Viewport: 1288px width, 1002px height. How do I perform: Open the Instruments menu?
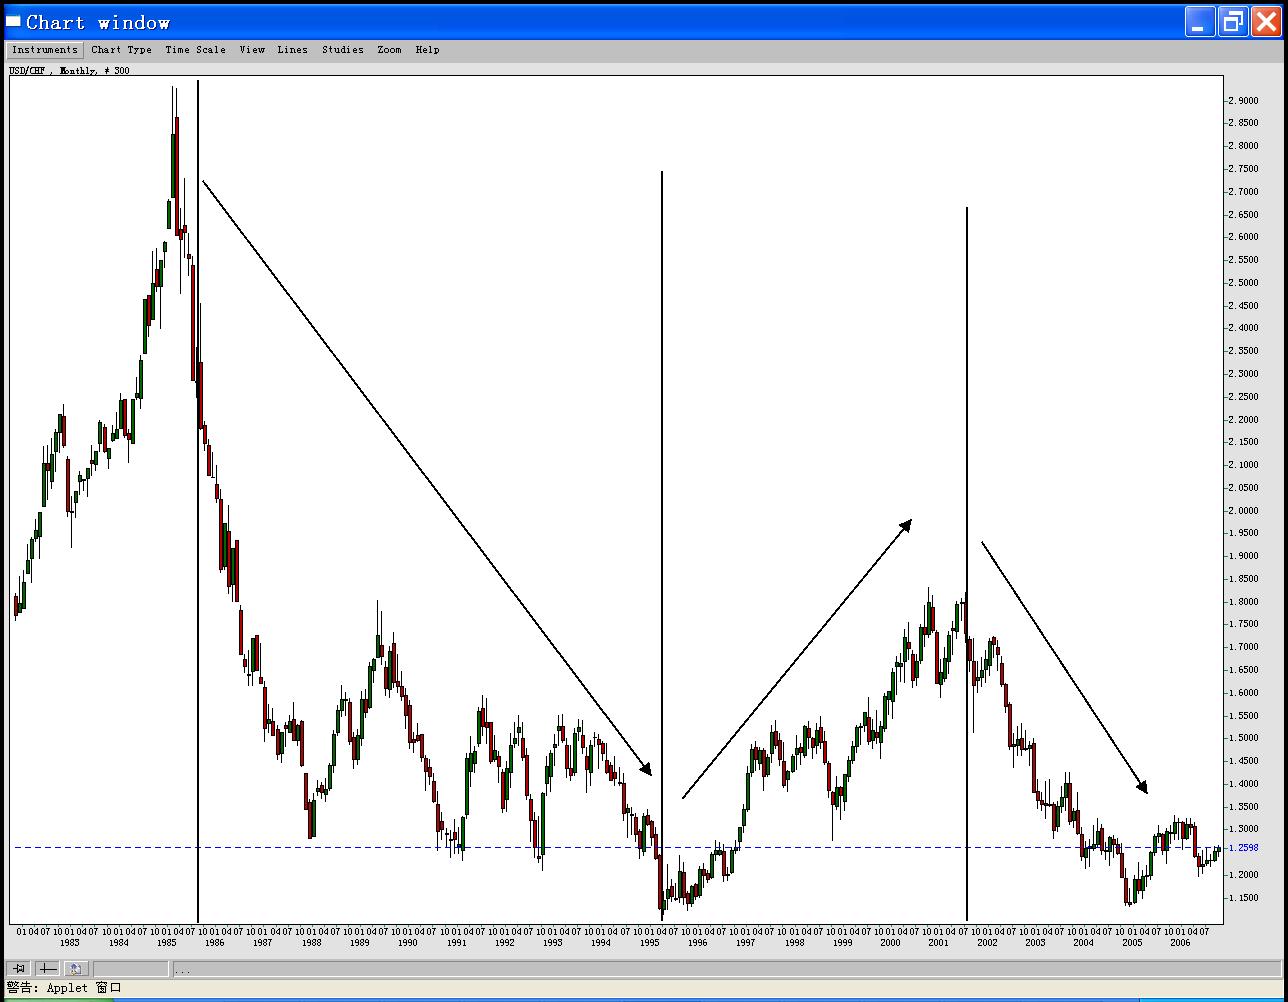click(44, 50)
